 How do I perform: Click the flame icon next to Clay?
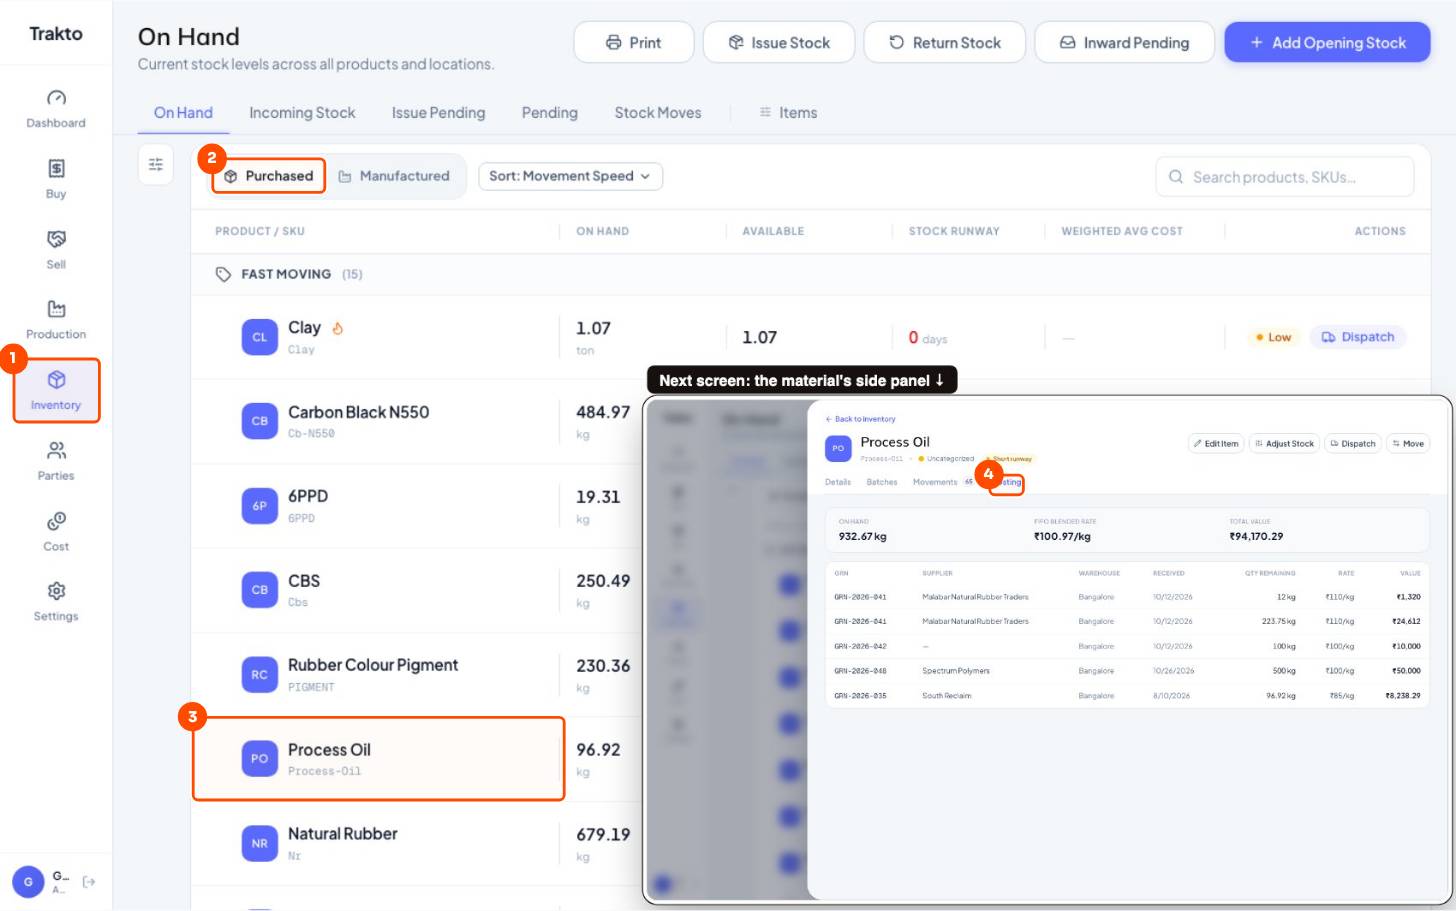tap(338, 328)
